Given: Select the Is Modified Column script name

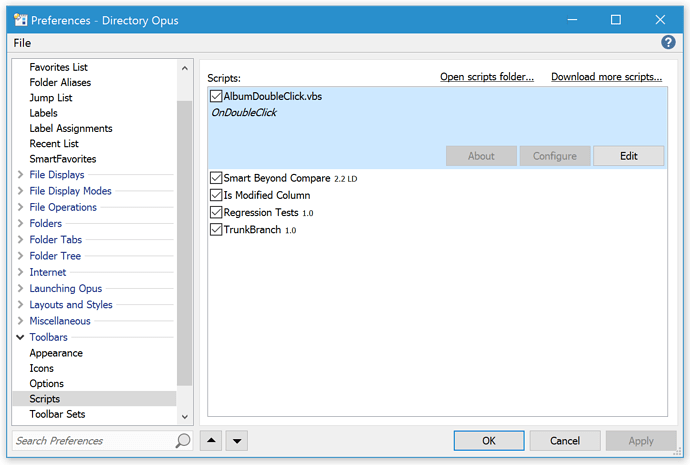Looking at the screenshot, I should click(x=267, y=195).
